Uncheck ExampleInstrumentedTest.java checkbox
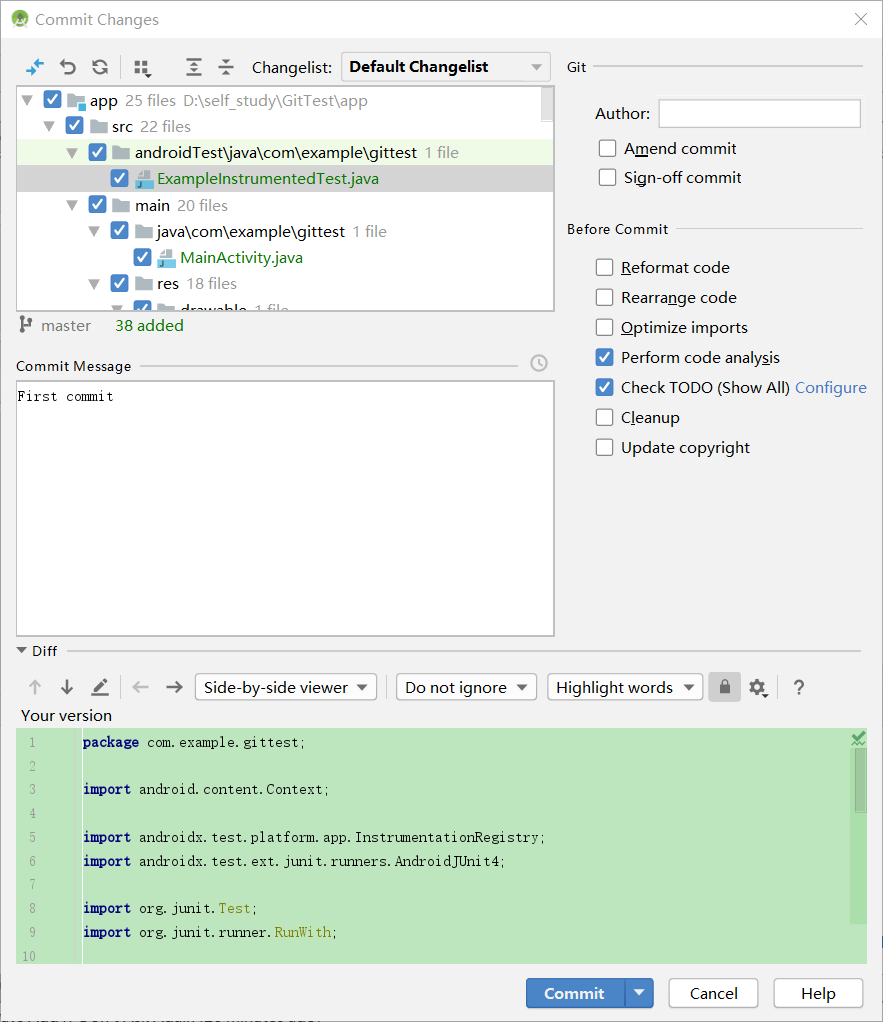This screenshot has height=1022, width=883. (x=119, y=178)
